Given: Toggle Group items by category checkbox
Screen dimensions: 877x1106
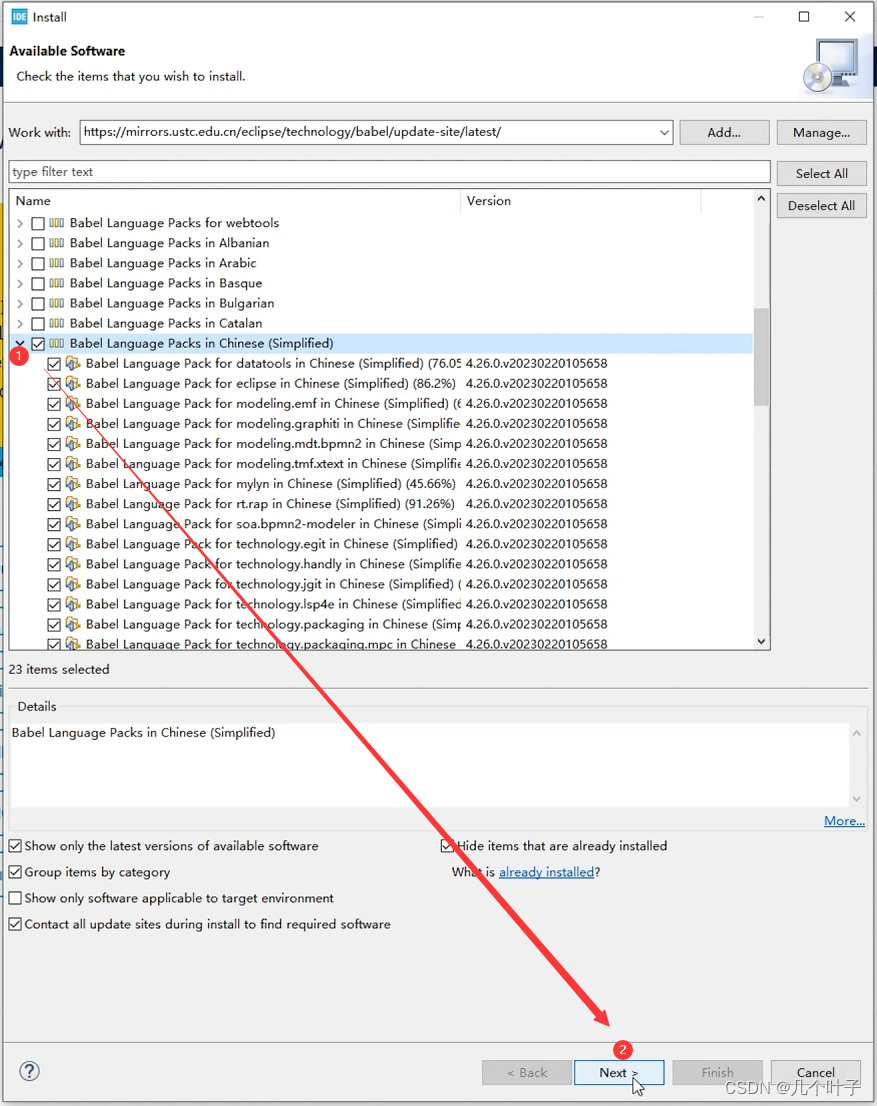Looking at the screenshot, I should point(15,872).
